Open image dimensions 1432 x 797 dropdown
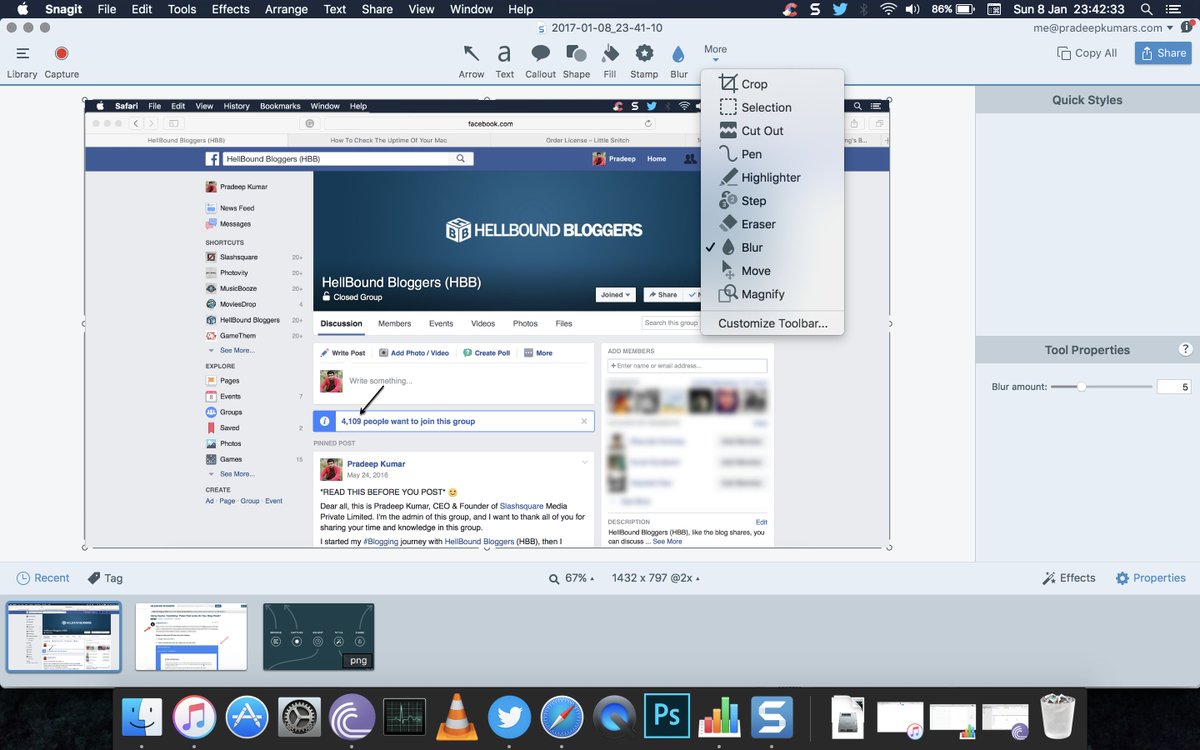The height and width of the screenshot is (750, 1200). click(x=656, y=578)
